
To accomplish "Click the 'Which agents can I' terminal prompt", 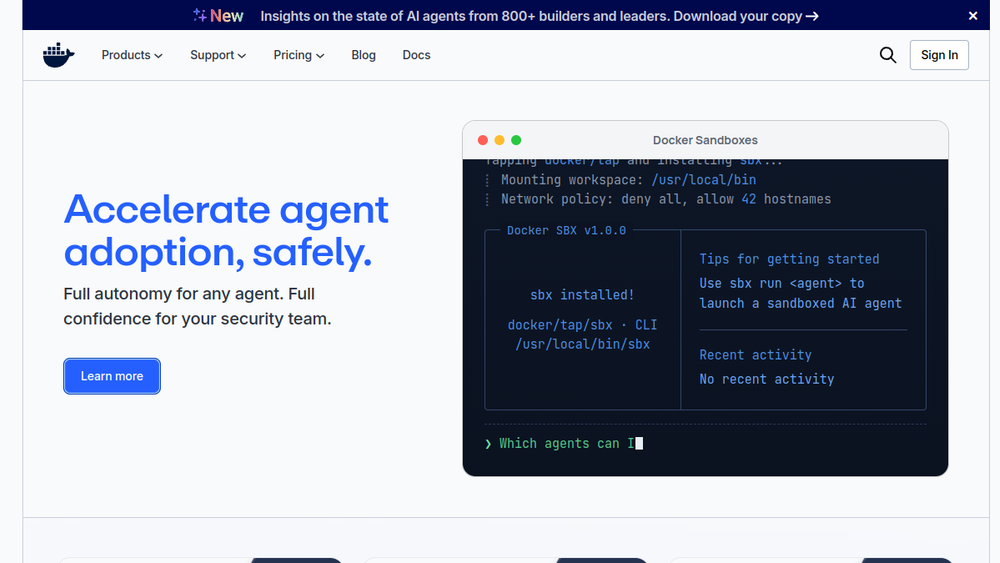I will point(564,443).
